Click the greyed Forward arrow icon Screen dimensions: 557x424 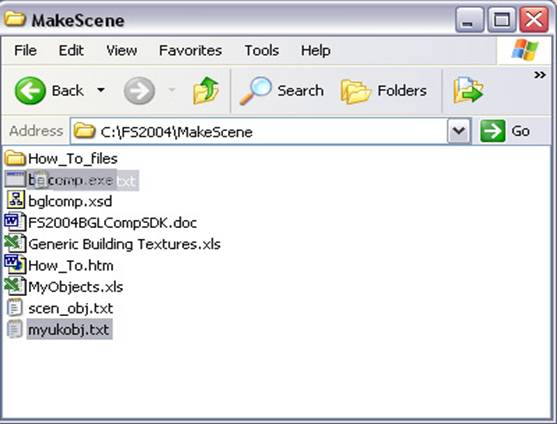139,91
